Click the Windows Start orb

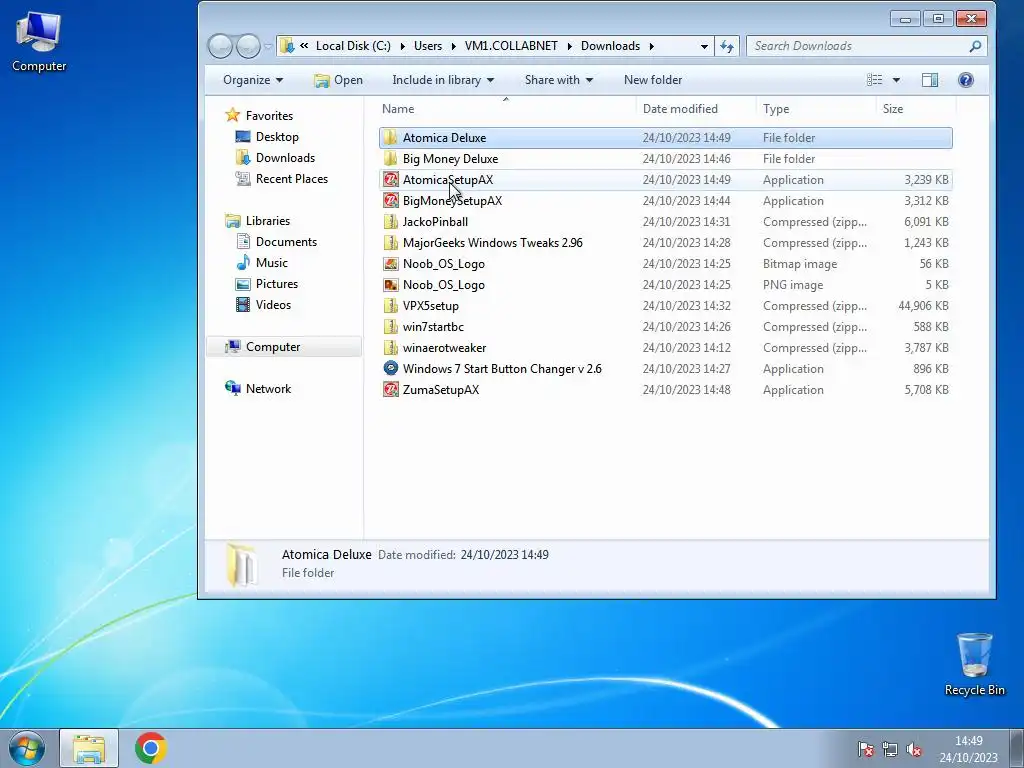click(27, 748)
